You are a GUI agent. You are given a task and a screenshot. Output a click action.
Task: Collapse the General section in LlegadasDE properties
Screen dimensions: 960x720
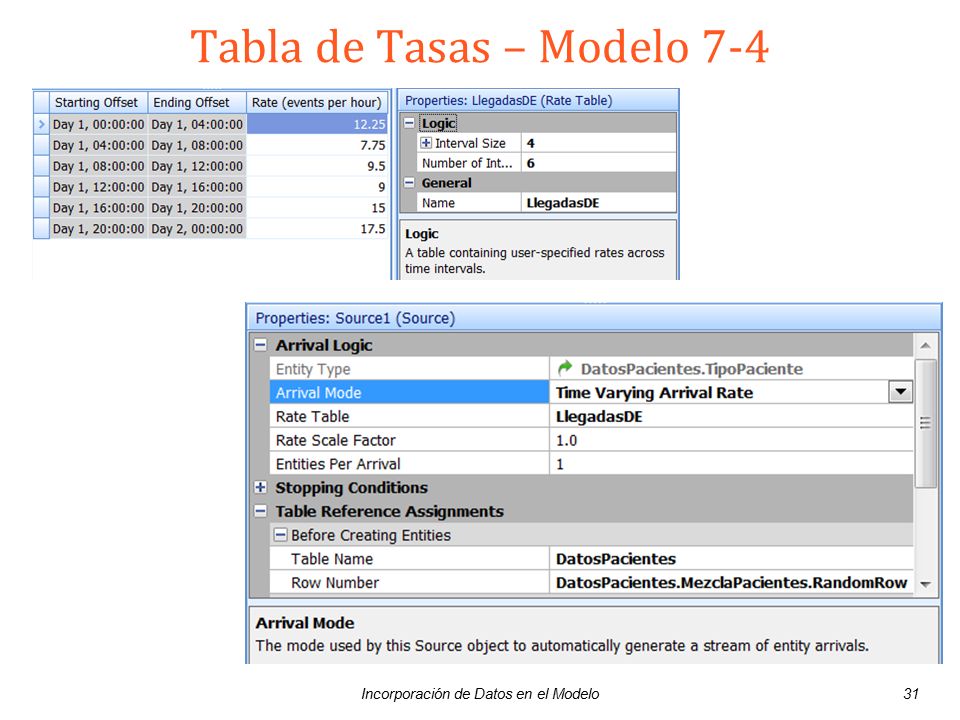click(409, 182)
